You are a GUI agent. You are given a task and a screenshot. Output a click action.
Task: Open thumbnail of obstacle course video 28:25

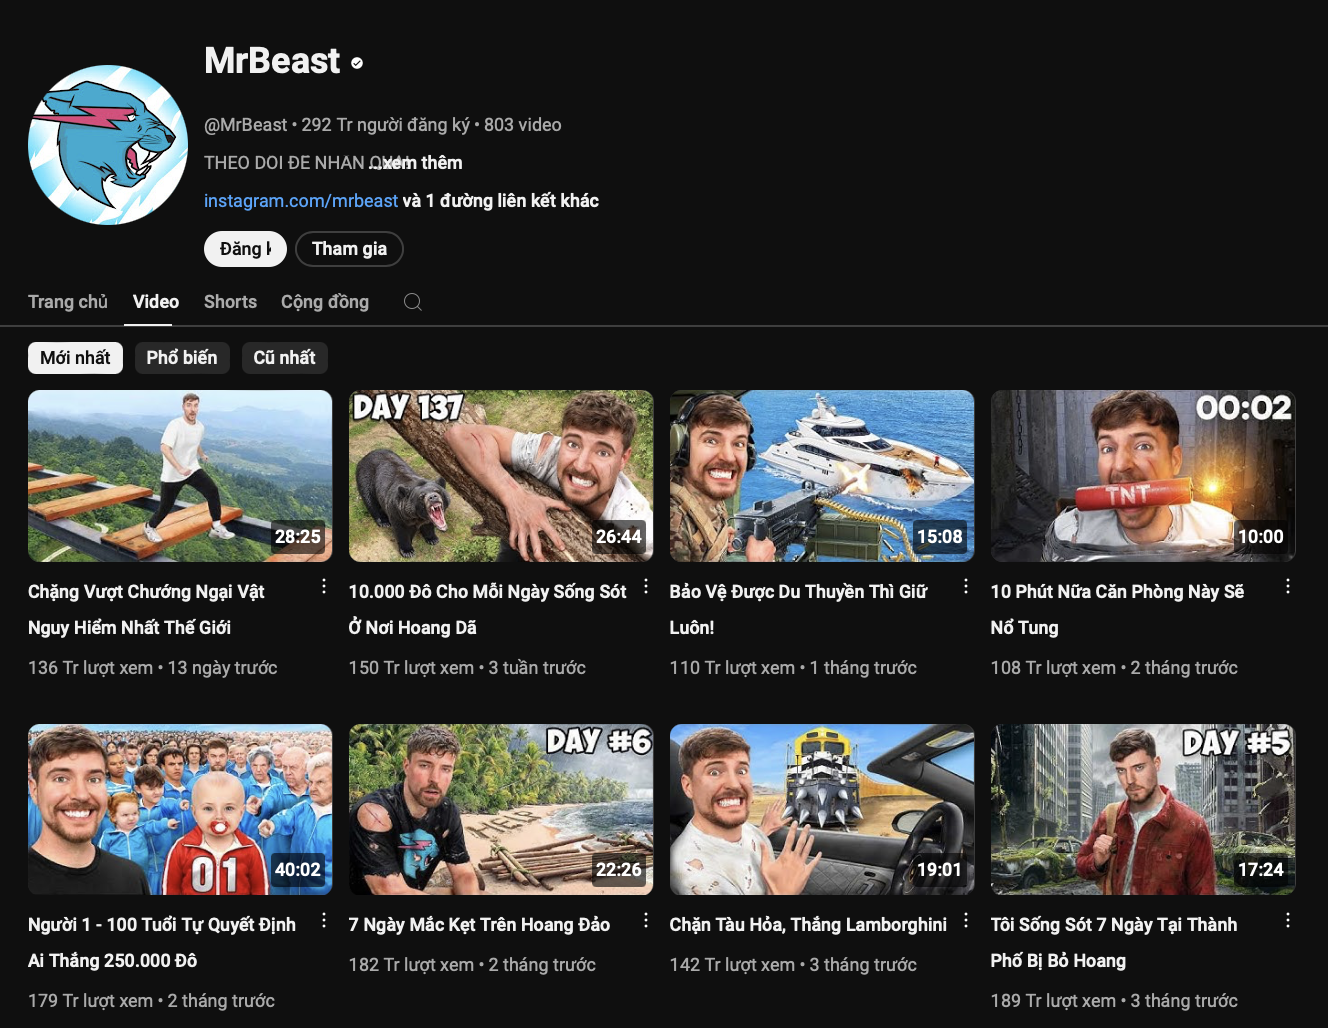click(180, 476)
